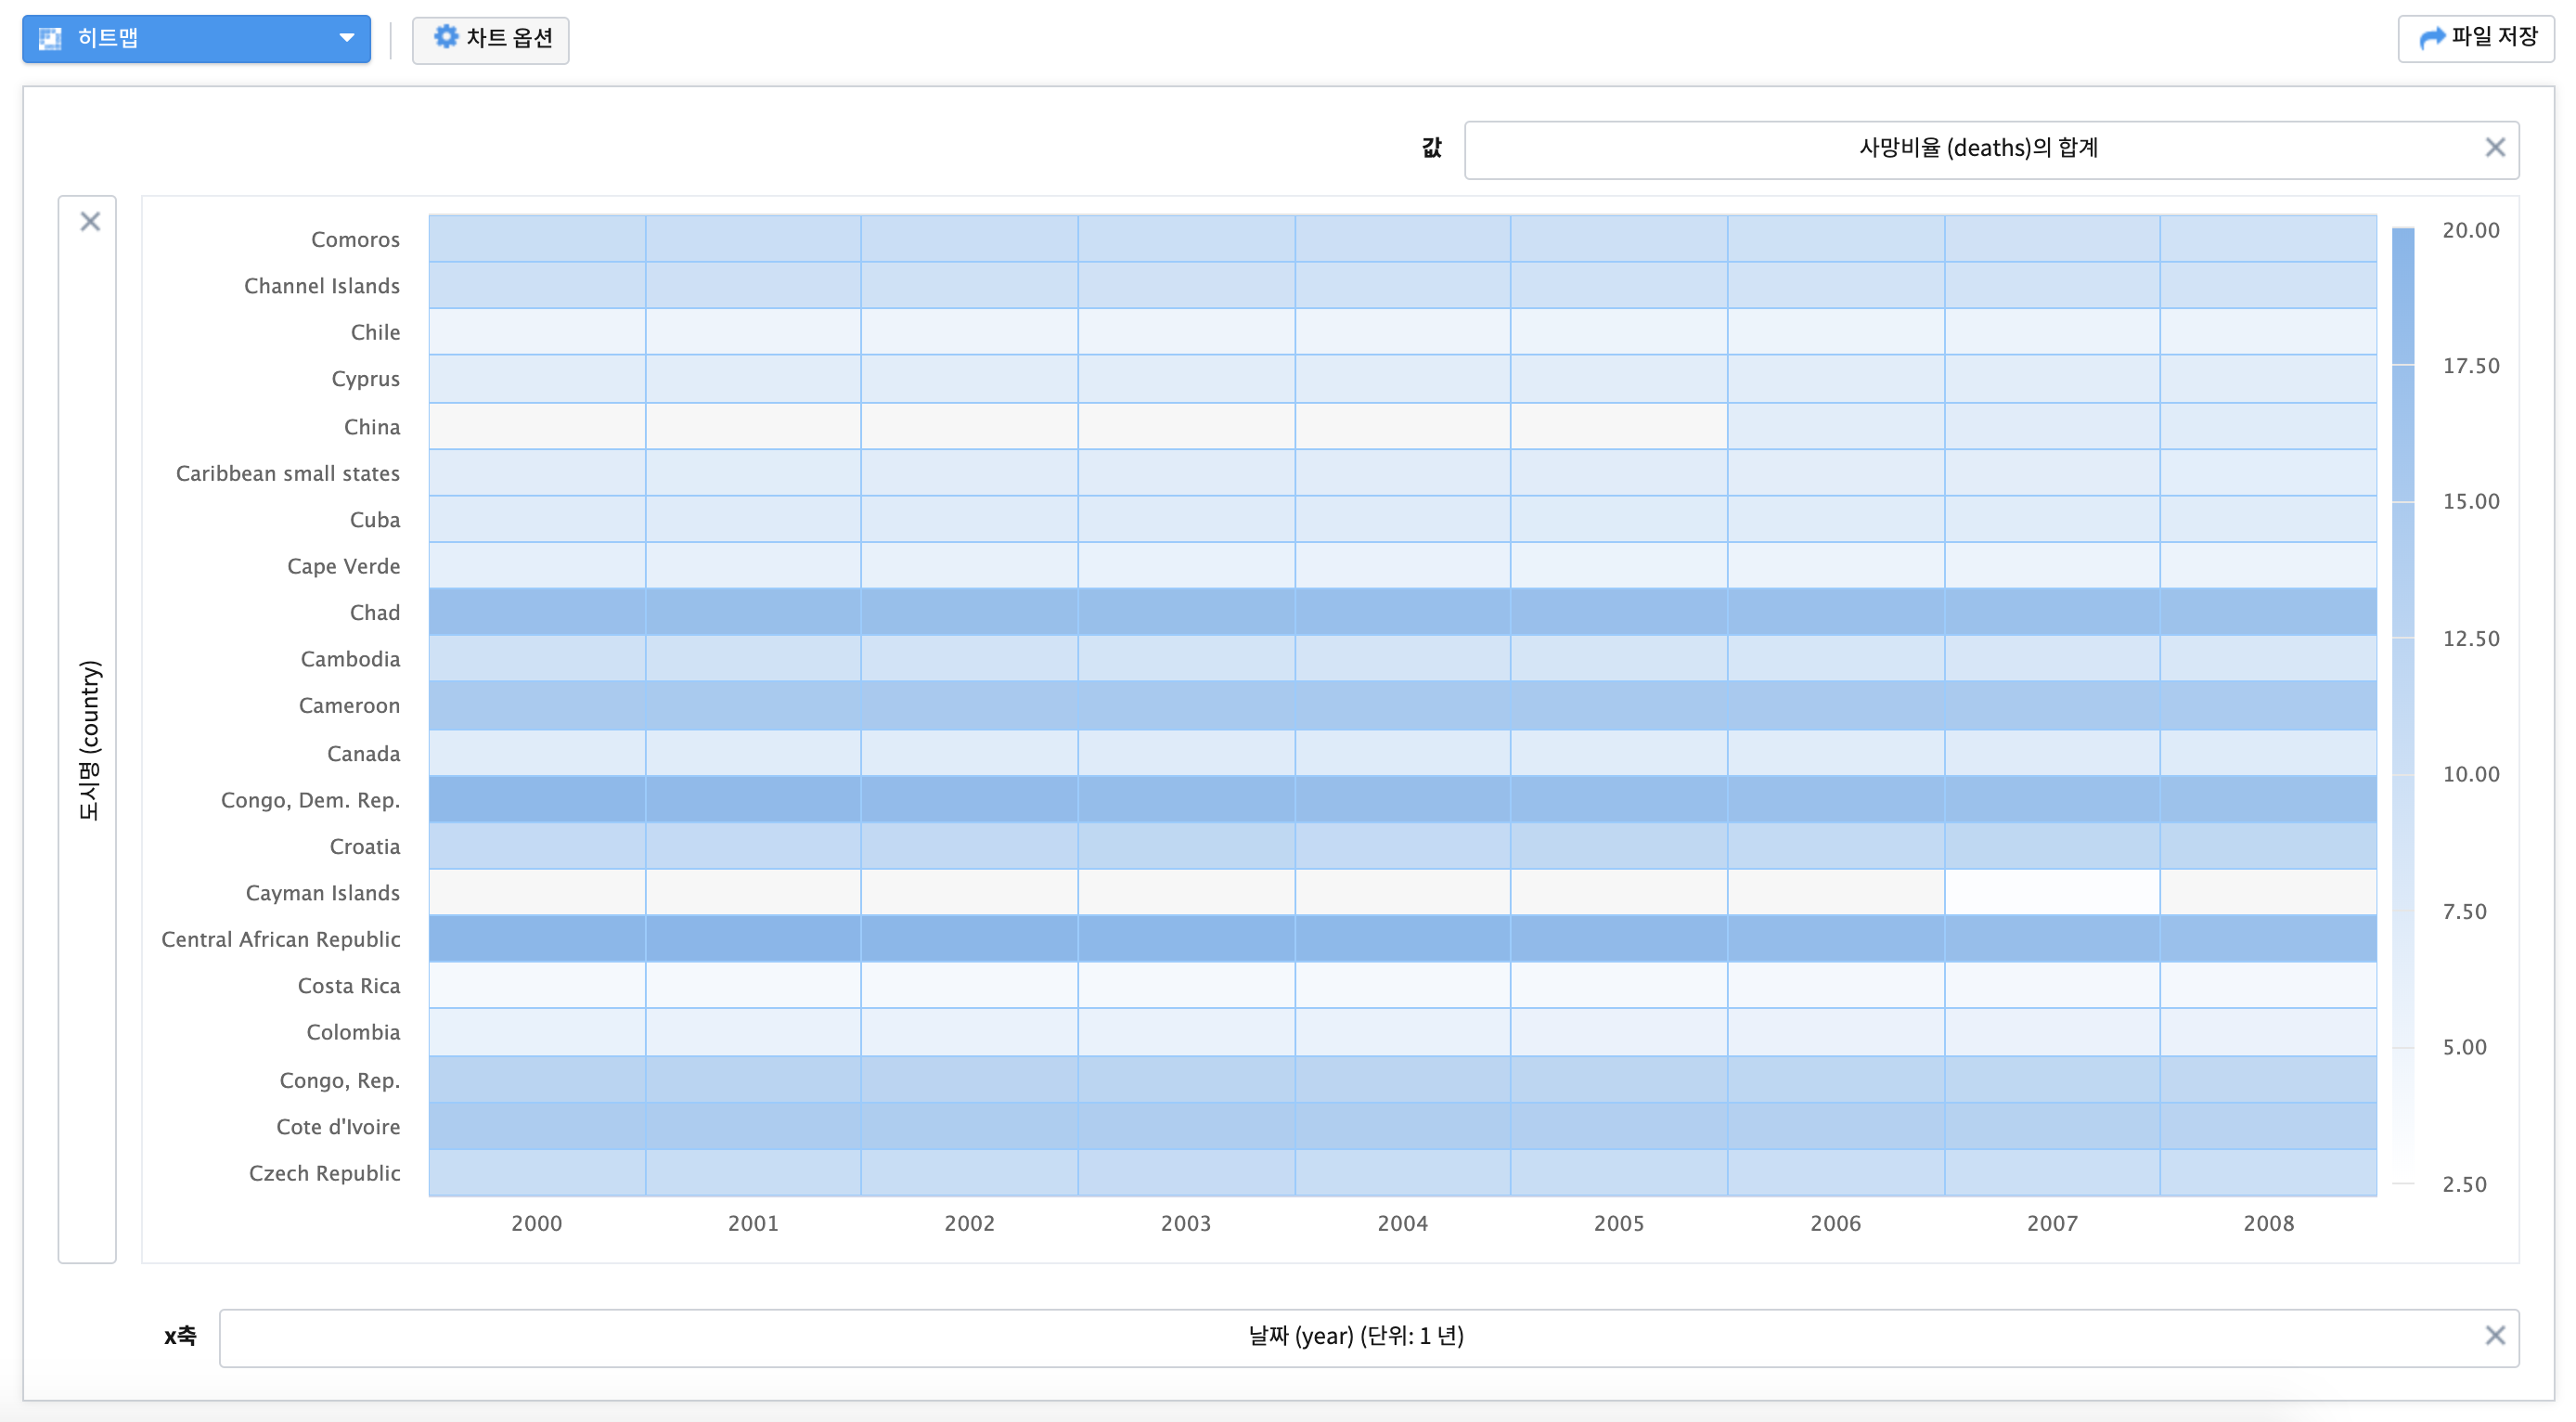Viewport: 2576px width, 1422px height.
Task: Click the Cyprus row label
Action: tap(365, 379)
